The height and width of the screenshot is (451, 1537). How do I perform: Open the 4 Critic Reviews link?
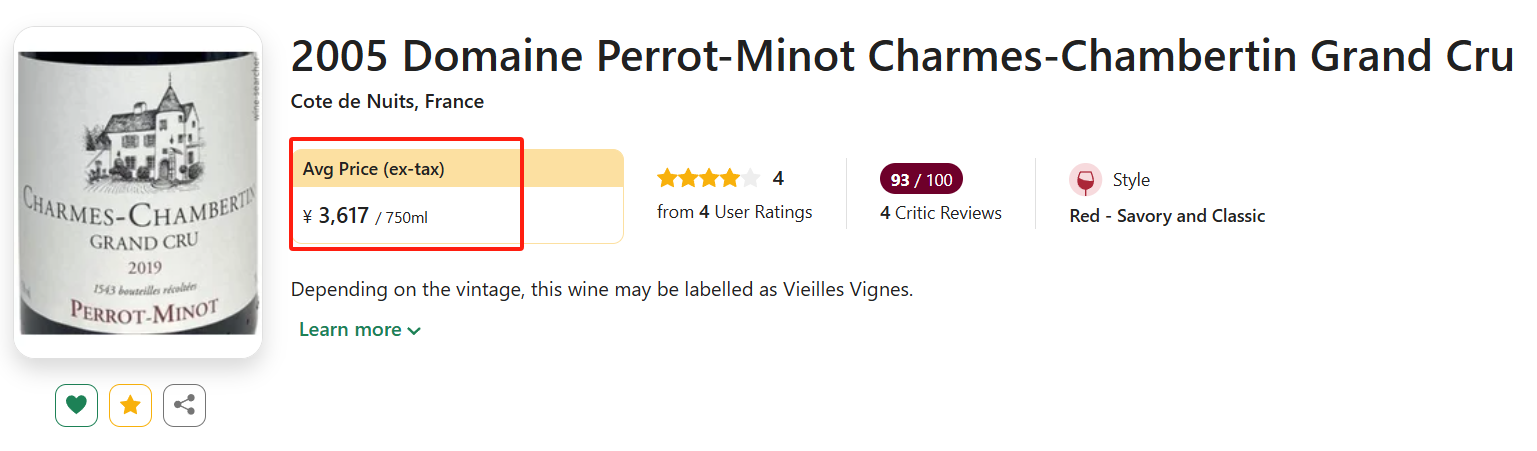[x=940, y=213]
